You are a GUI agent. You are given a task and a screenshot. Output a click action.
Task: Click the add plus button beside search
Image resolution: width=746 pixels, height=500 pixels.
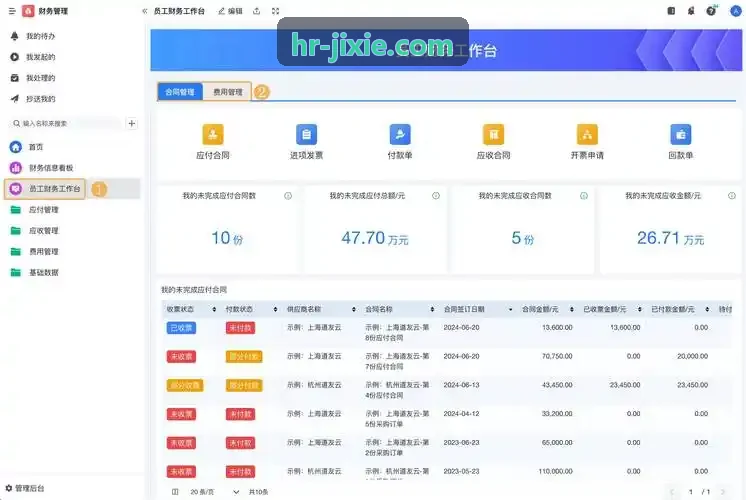click(132, 123)
